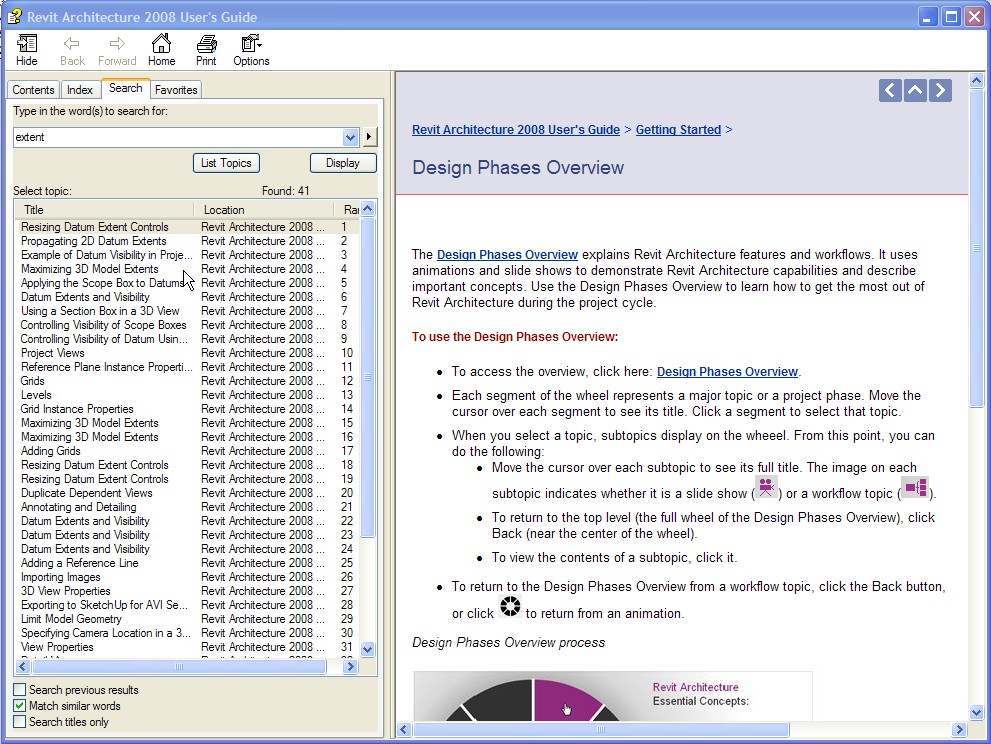Enable Search titles only checkbox
Screen dimensions: 991x744
pos(20,722)
